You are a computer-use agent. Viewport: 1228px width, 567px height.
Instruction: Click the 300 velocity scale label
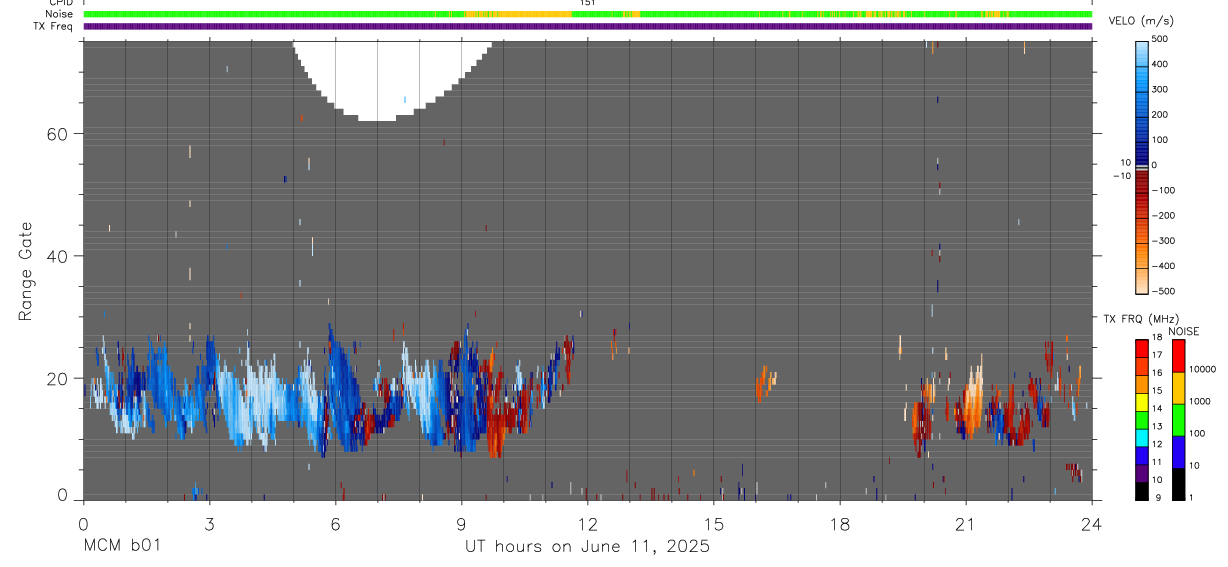point(1161,90)
